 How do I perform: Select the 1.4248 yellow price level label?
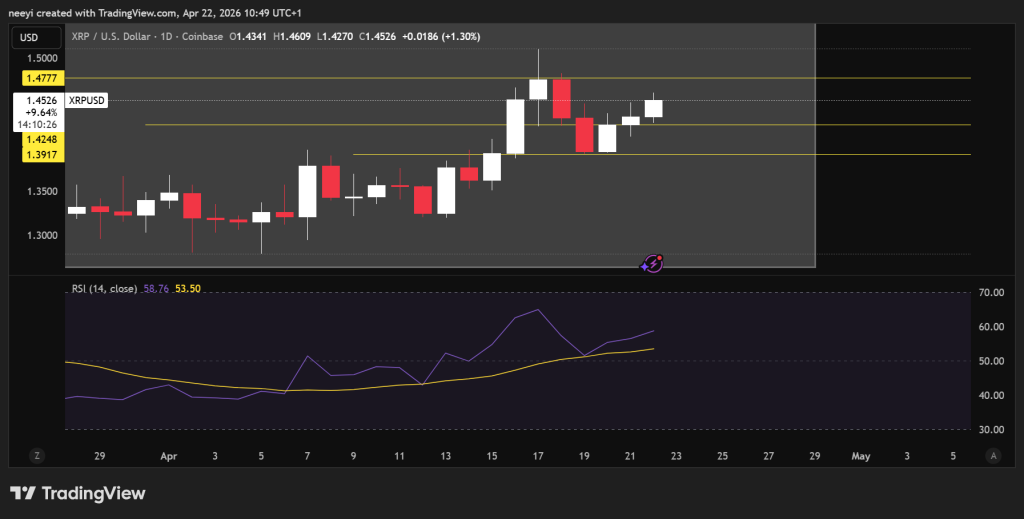click(38, 140)
